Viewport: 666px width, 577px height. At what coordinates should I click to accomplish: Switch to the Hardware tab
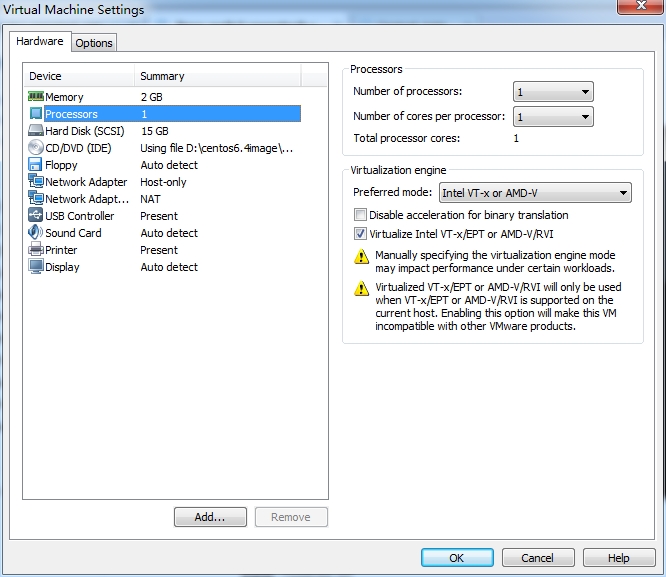40,41
